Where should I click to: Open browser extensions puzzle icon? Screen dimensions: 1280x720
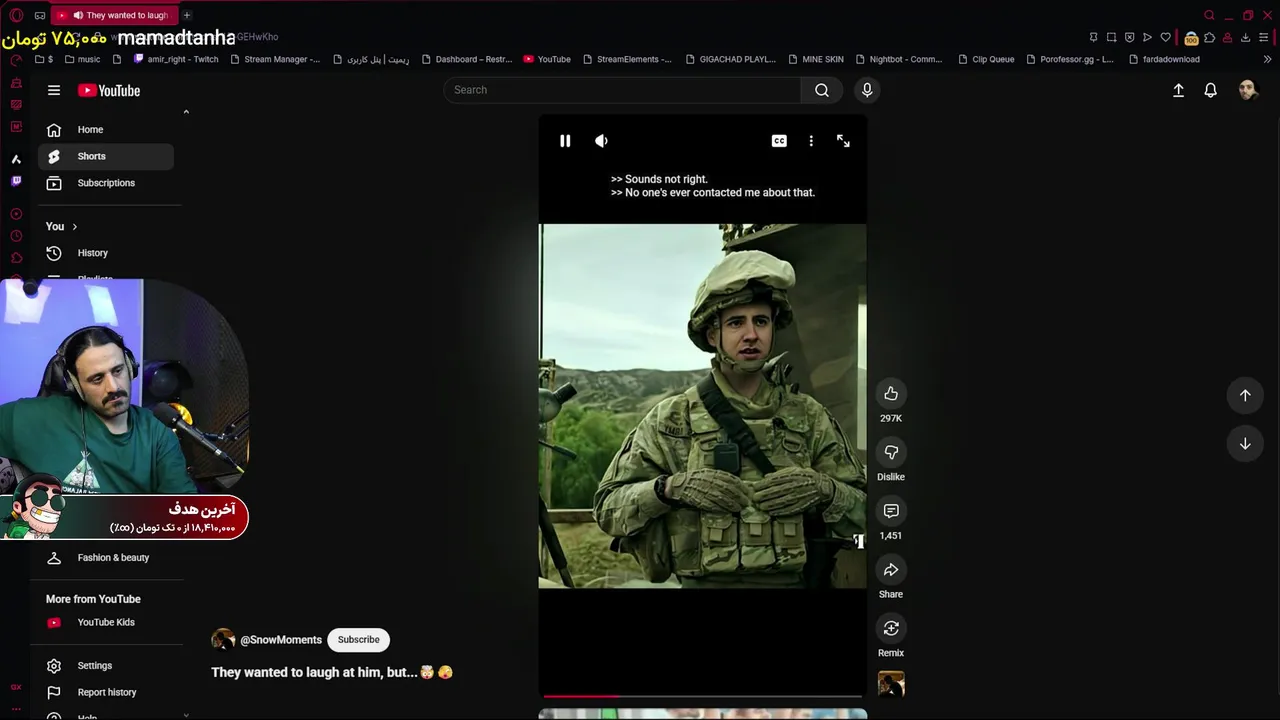pyautogui.click(x=1209, y=37)
